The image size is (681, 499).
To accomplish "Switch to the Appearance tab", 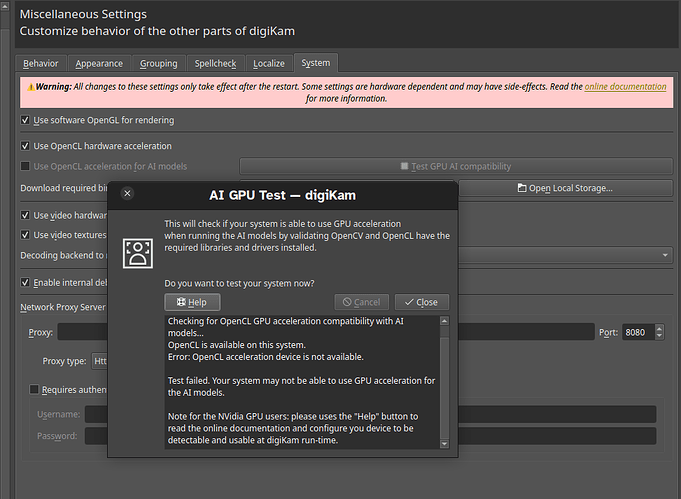I will coord(99,63).
